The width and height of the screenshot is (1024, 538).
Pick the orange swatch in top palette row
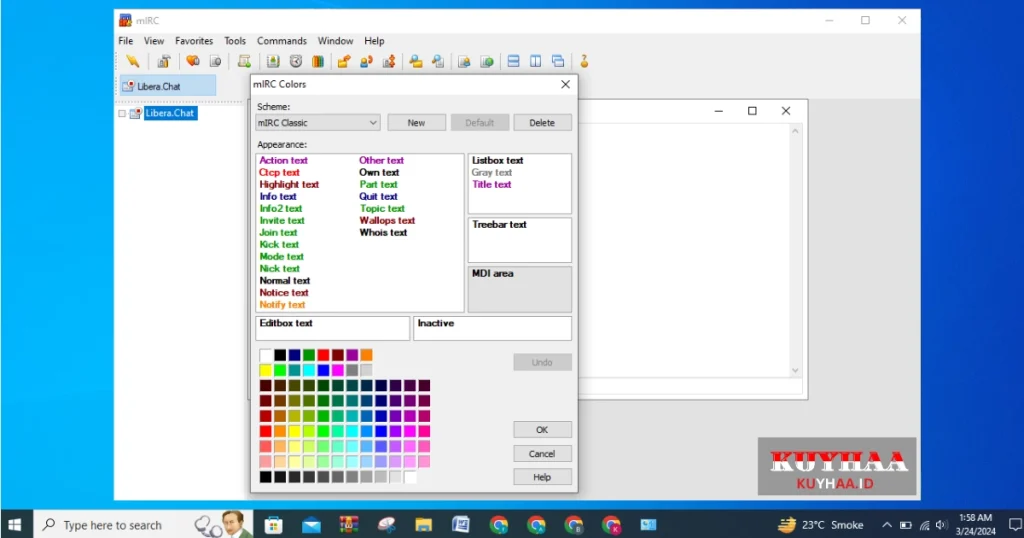(366, 355)
